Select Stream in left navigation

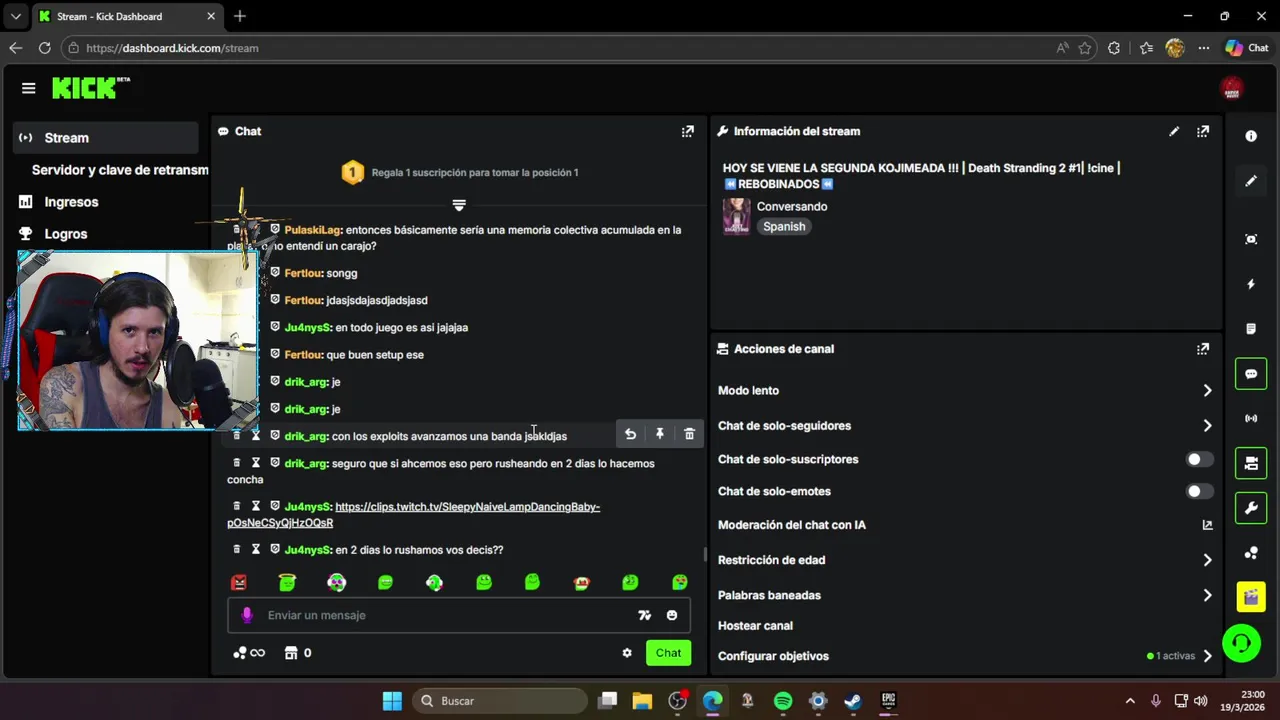106,138
